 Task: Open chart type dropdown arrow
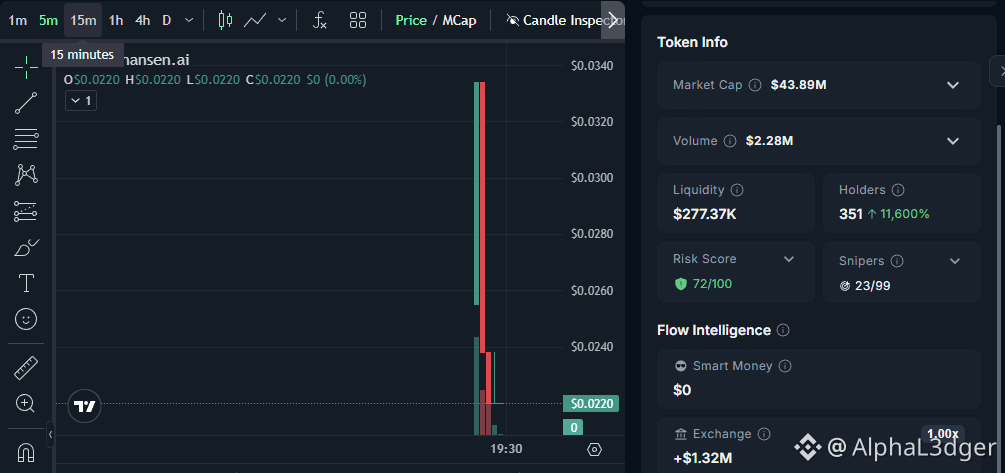click(x=282, y=20)
